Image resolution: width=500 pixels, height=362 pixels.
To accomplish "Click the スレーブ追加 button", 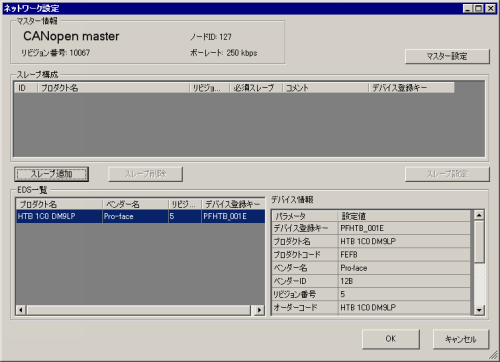I will [x=52, y=174].
